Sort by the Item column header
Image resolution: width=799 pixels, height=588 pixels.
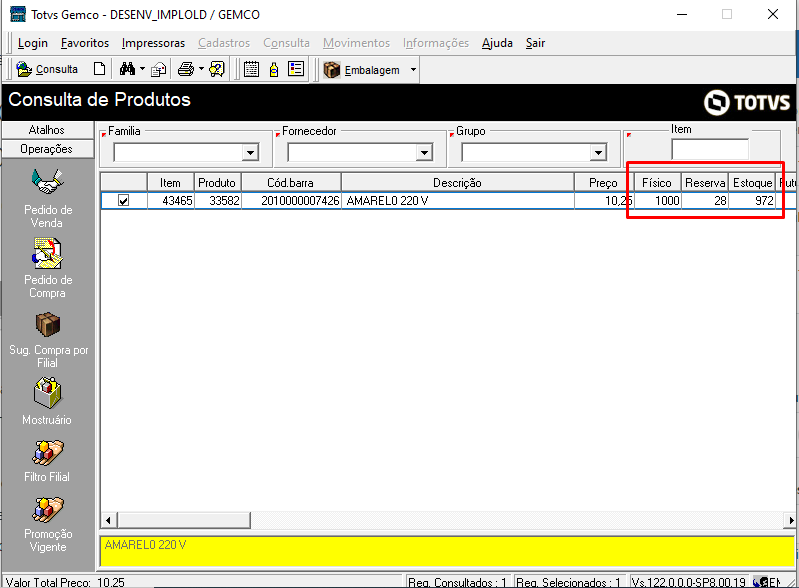point(170,182)
